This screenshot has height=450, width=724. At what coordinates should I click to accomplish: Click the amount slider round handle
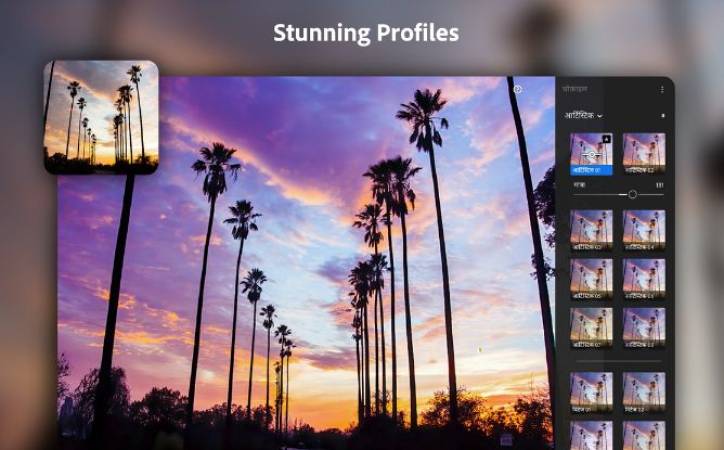coord(633,195)
